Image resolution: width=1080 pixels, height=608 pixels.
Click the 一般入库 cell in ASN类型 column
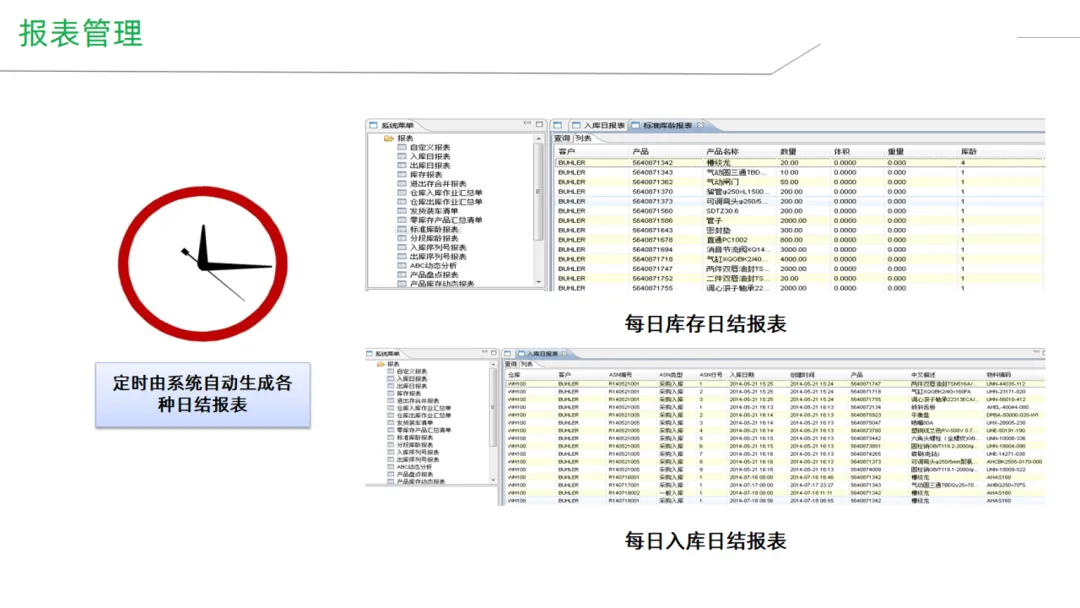click(x=672, y=493)
